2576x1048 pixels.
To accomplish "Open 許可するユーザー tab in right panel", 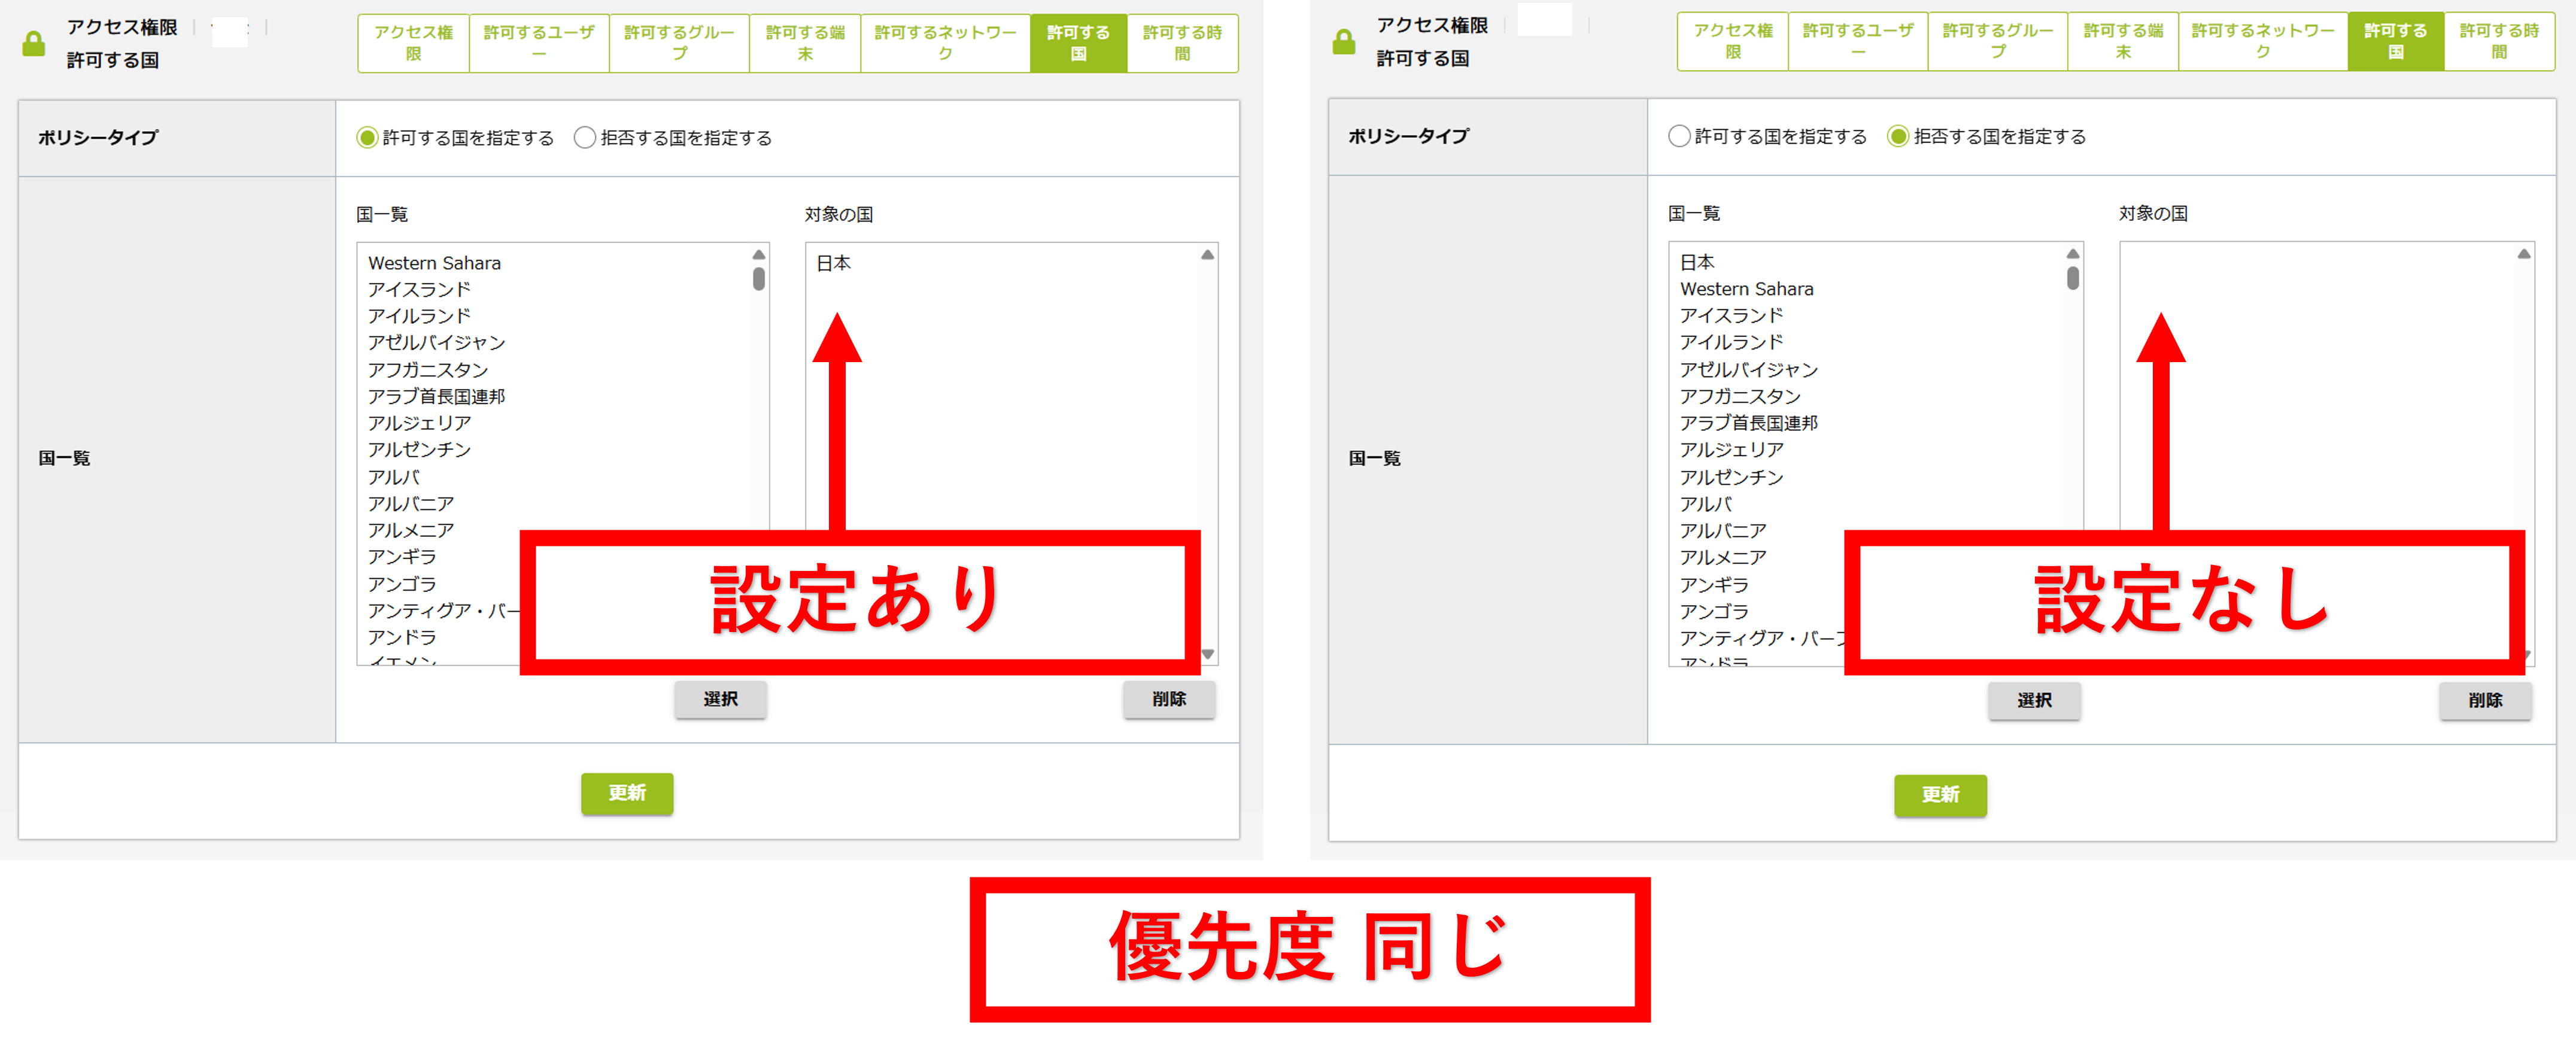I will click(1858, 41).
